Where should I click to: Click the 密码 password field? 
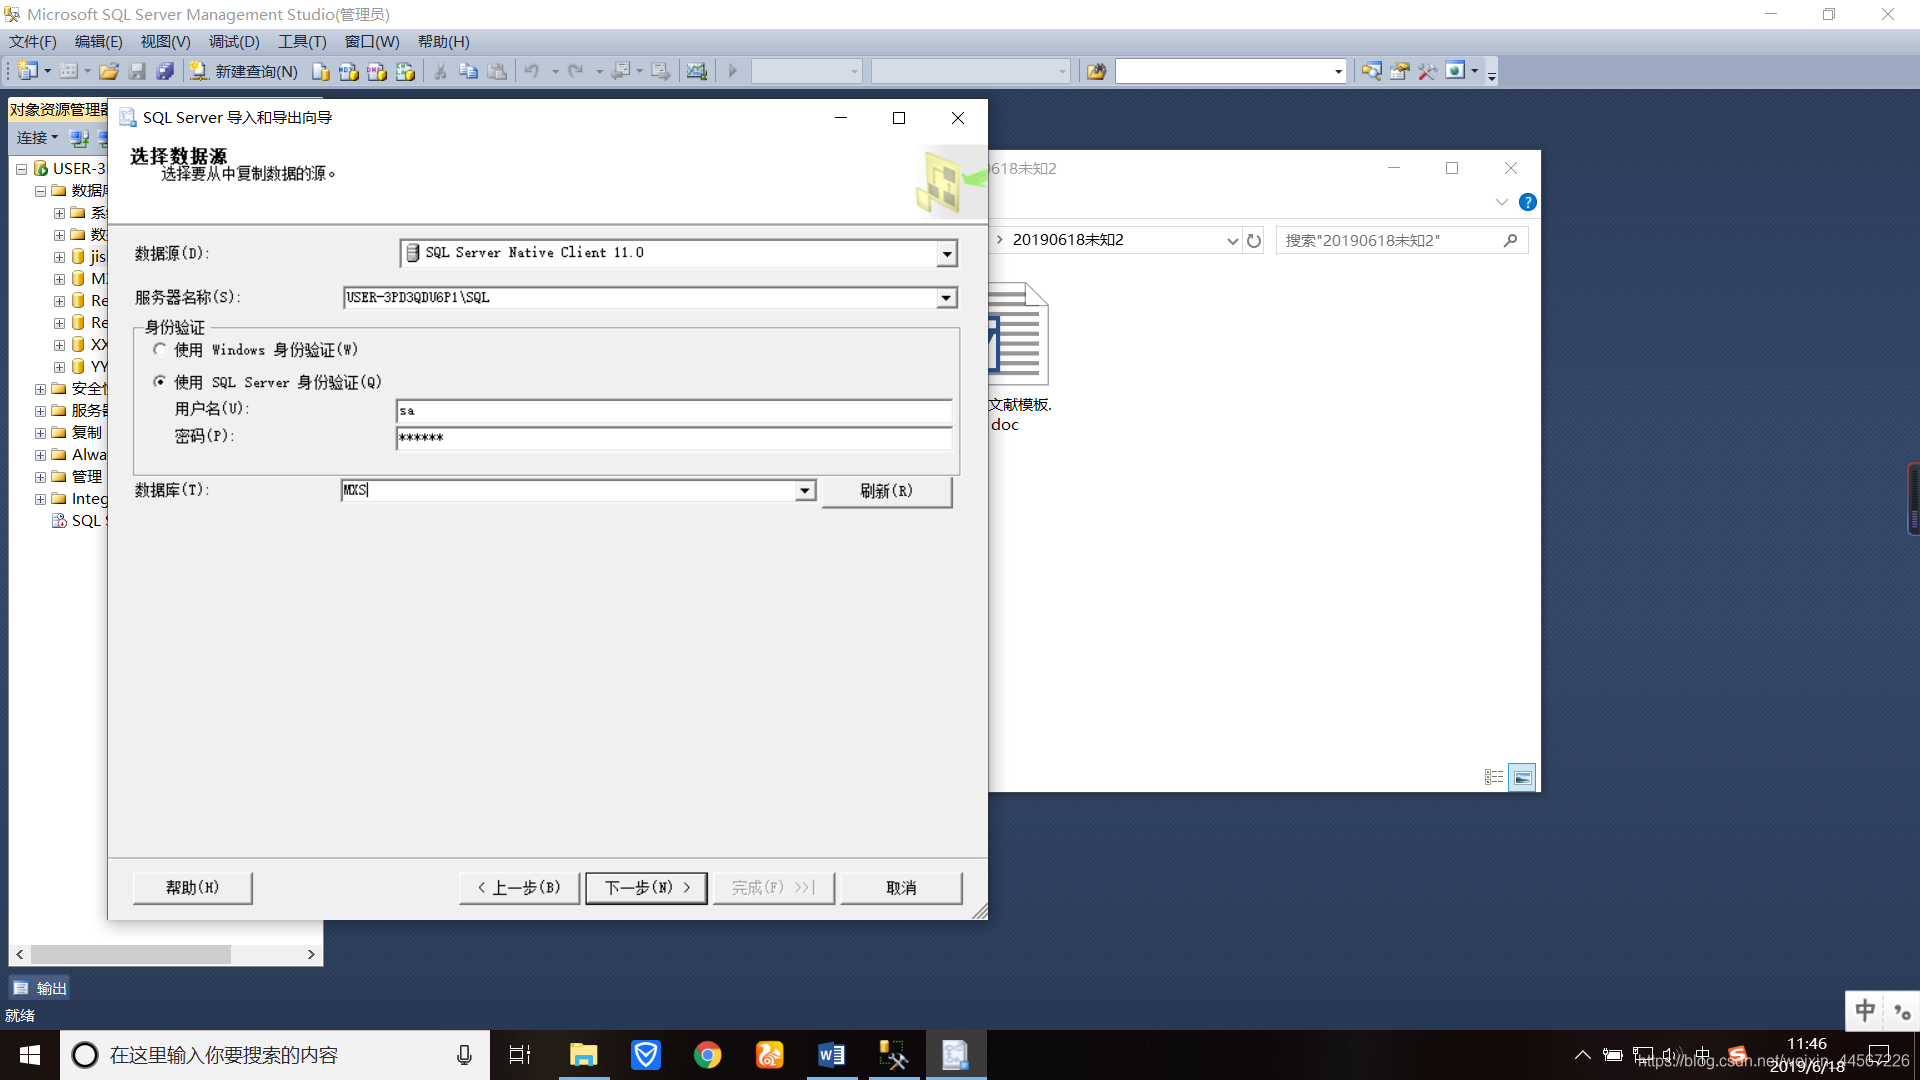(674, 438)
